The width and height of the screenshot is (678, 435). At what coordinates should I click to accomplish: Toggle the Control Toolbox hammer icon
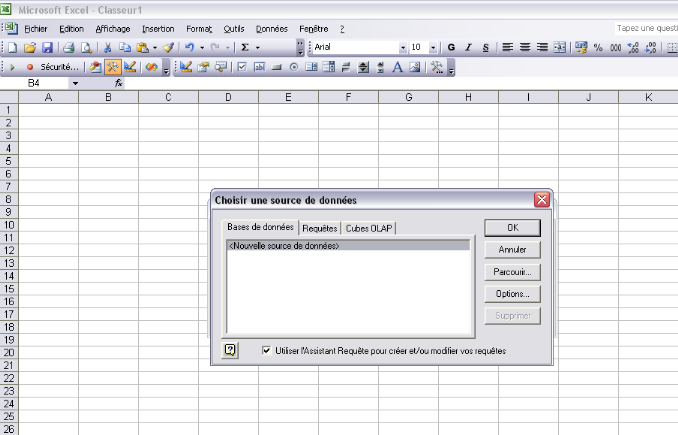[112, 67]
